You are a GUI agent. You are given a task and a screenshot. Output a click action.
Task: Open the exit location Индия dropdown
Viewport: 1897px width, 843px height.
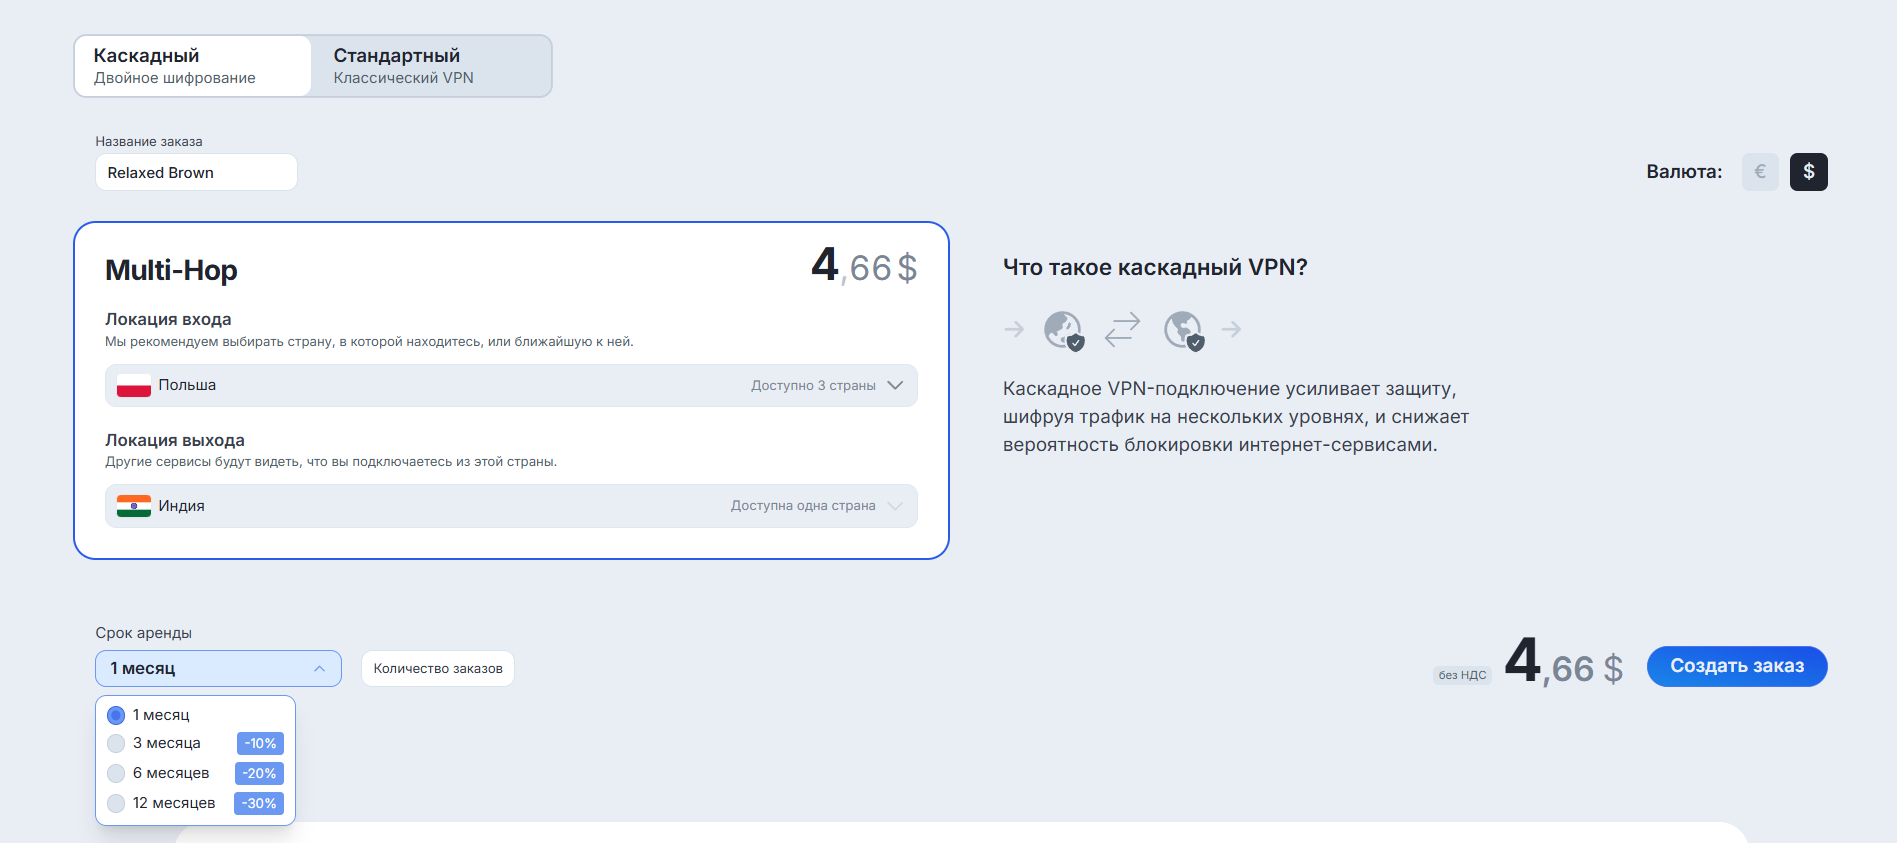pyautogui.click(x=510, y=506)
